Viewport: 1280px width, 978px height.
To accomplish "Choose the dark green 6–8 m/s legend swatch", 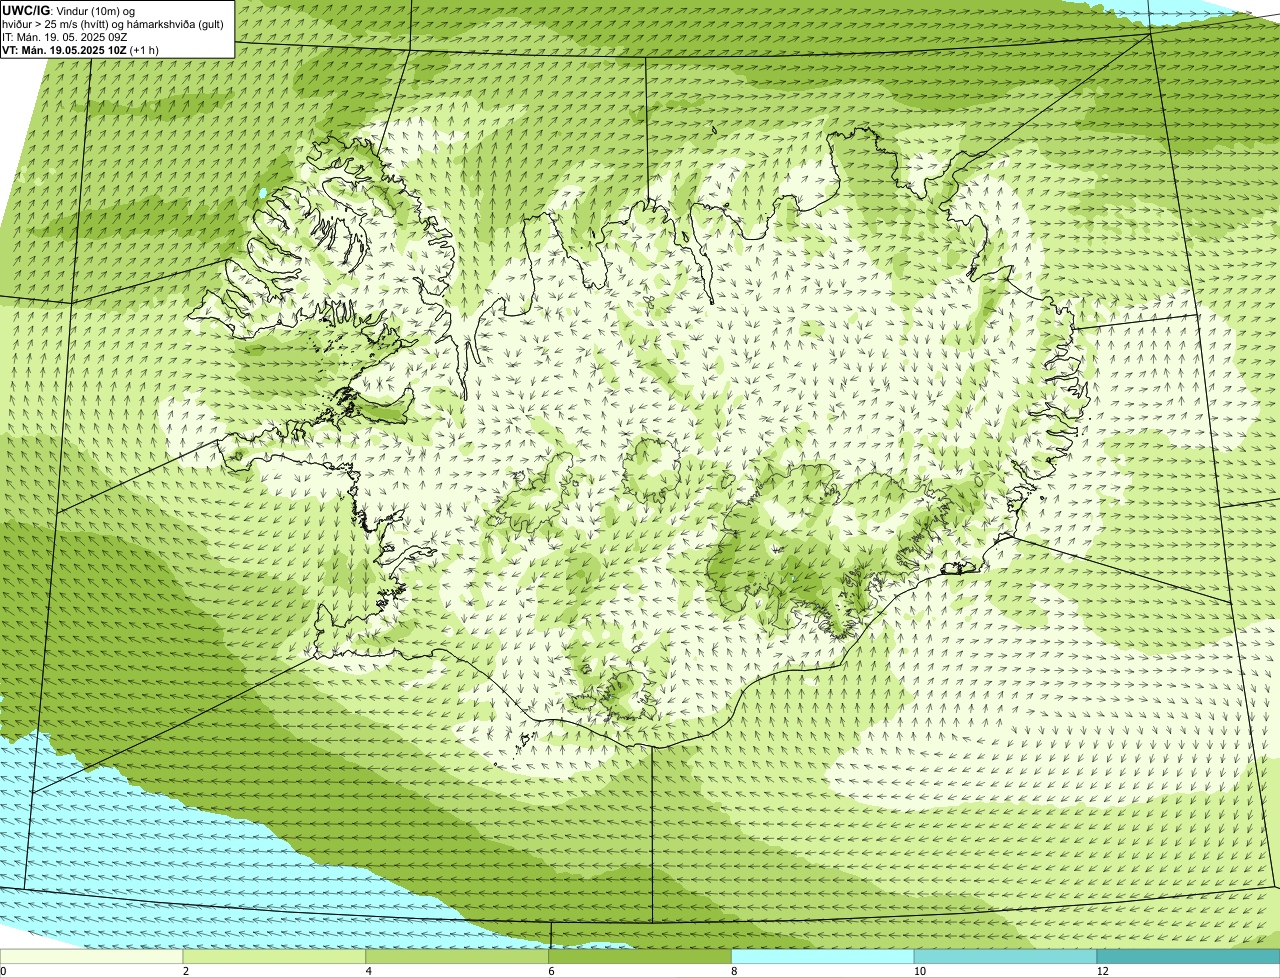I will 640,956.
